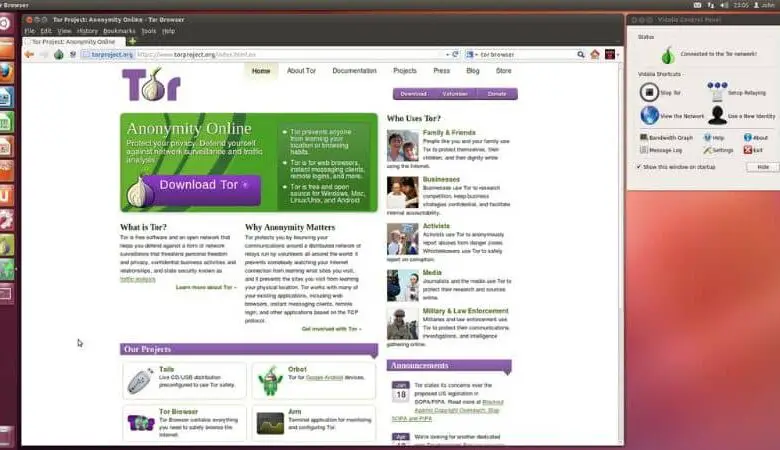
Task: Click the torproject.org site identity badge
Action: pyautogui.click(x=108, y=54)
